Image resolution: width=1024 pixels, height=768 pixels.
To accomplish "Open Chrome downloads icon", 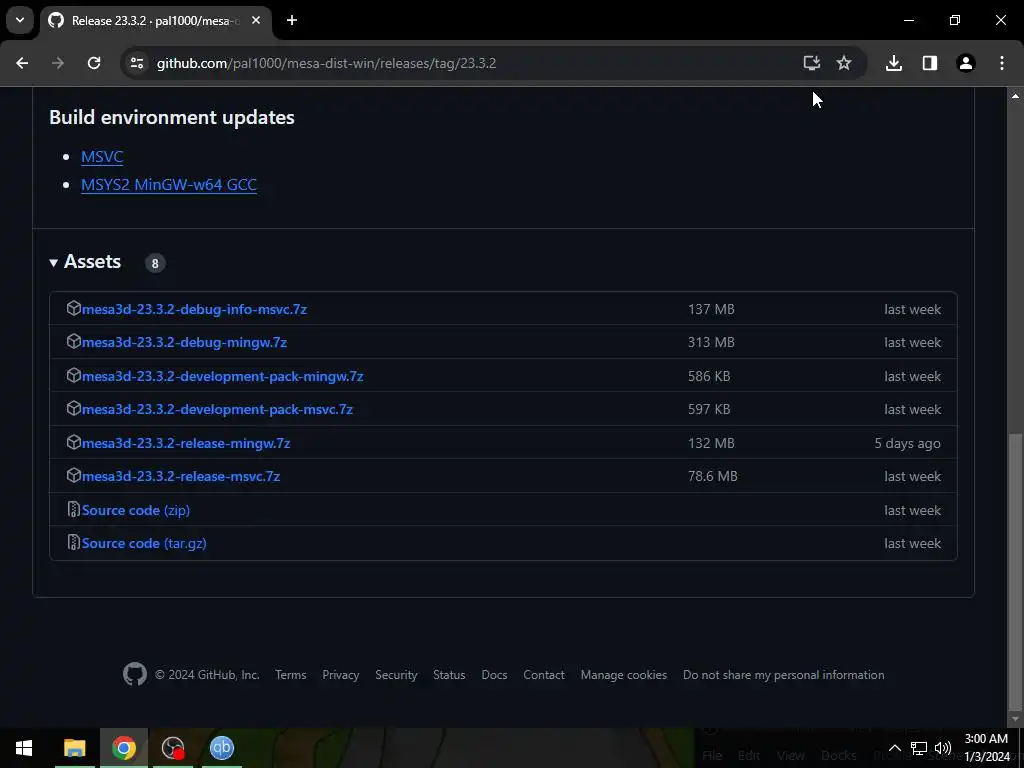I will [894, 63].
